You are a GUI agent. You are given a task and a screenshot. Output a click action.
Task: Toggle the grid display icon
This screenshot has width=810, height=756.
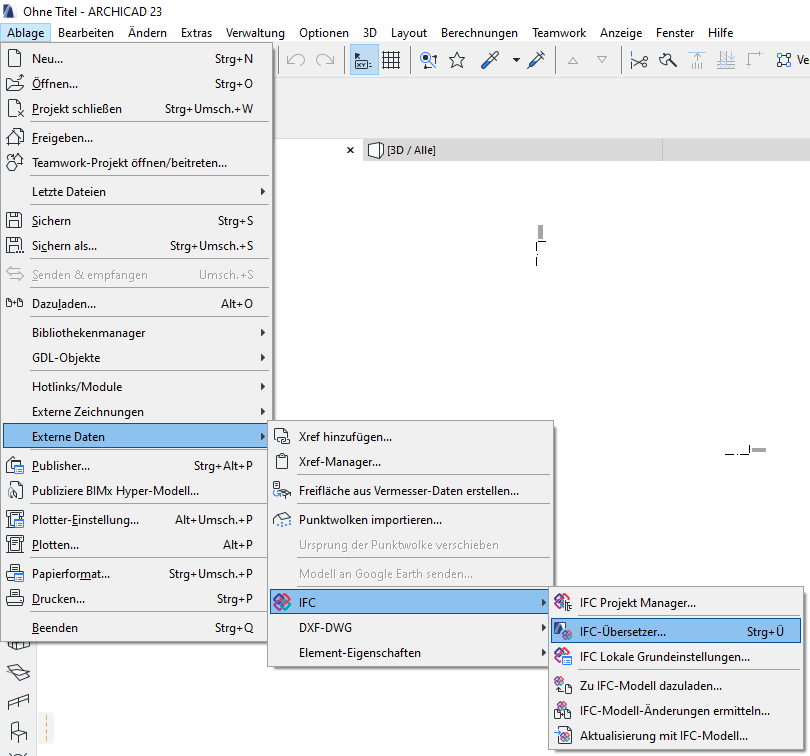pyautogui.click(x=391, y=60)
